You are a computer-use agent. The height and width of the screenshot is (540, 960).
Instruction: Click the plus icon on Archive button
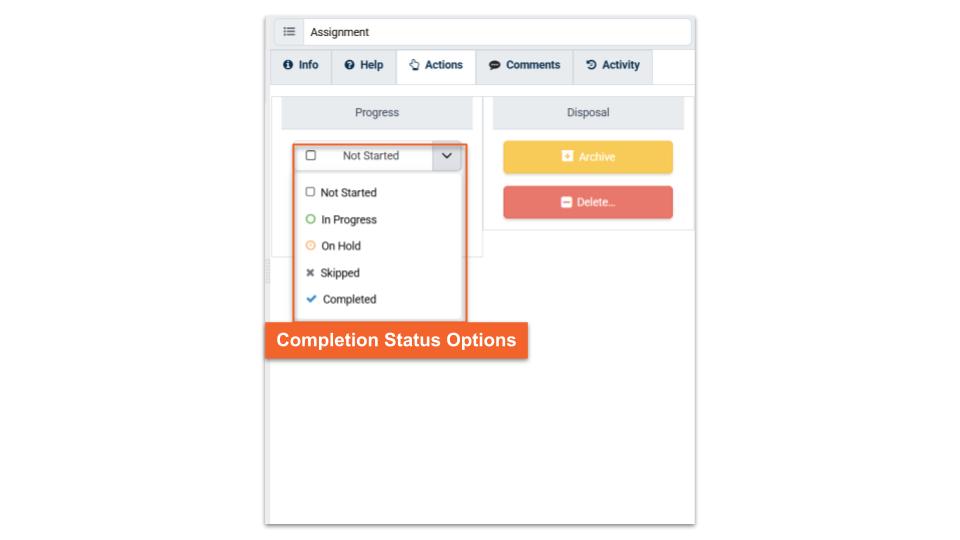tap(567, 157)
